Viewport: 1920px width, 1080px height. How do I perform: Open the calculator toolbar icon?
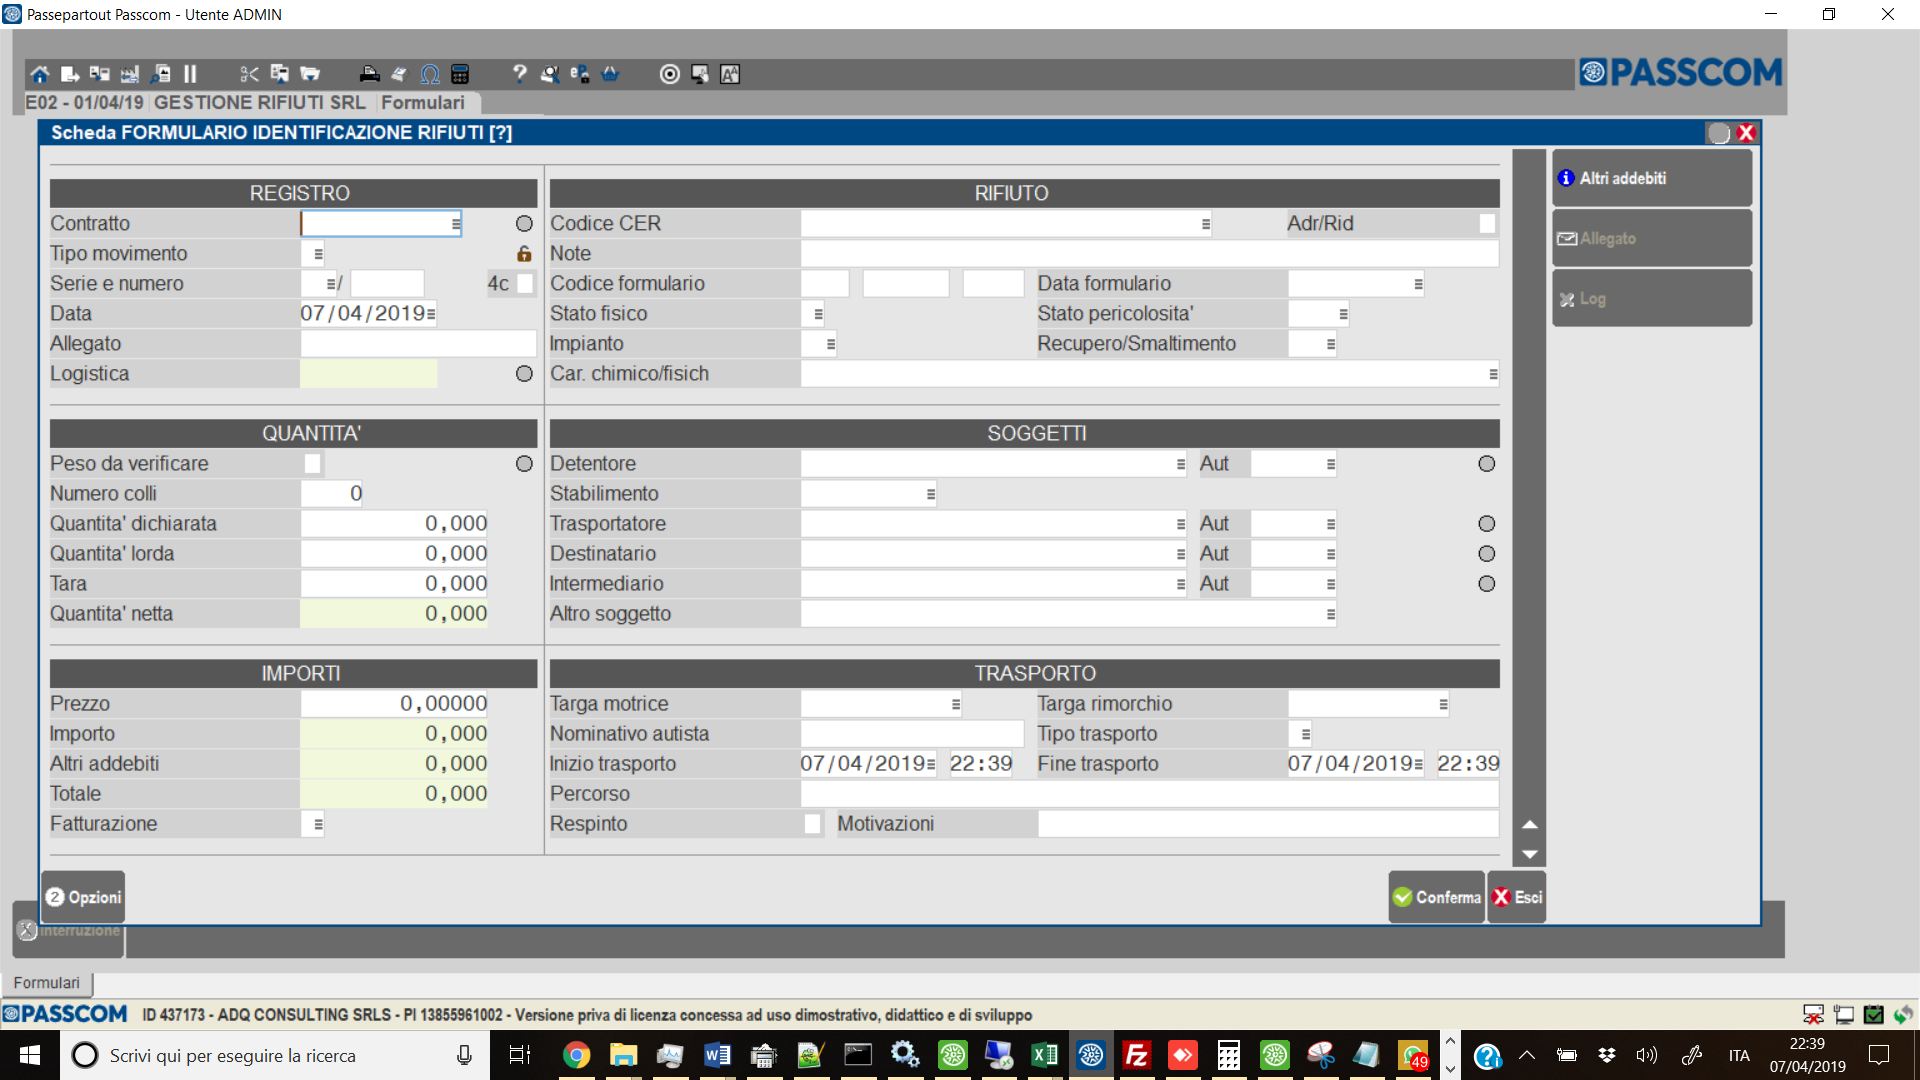460,74
